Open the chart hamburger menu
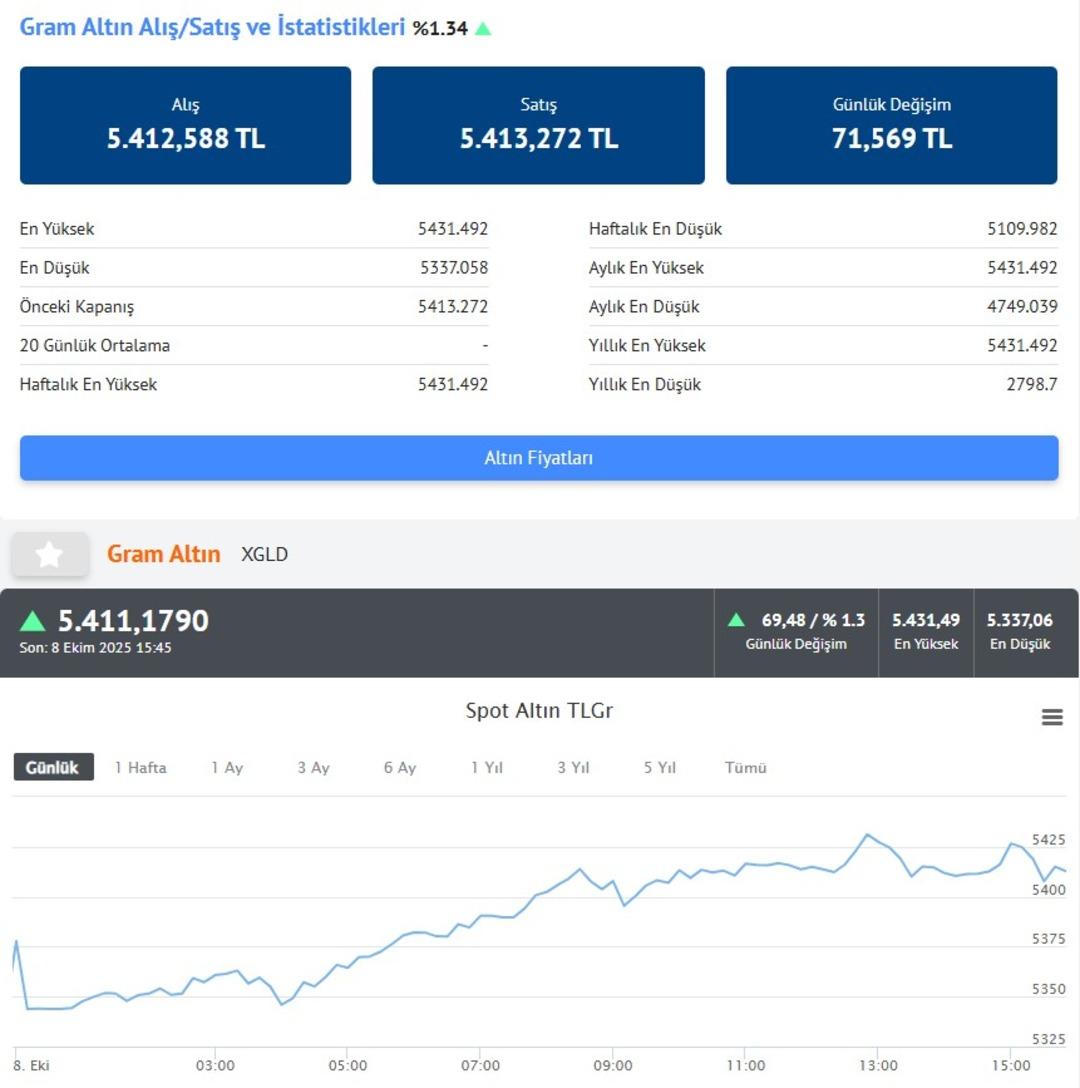The image size is (1080, 1088). (x=1052, y=717)
